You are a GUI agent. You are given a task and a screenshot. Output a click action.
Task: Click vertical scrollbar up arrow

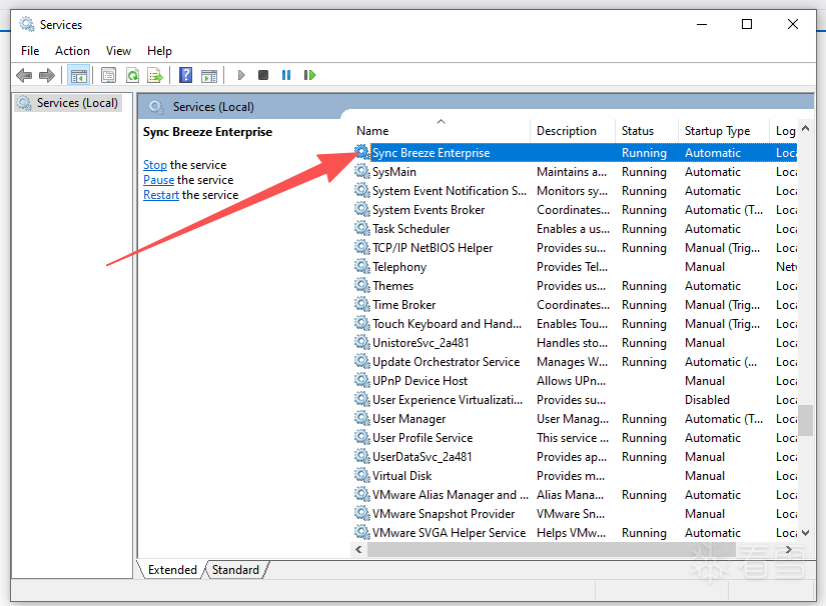[805, 128]
